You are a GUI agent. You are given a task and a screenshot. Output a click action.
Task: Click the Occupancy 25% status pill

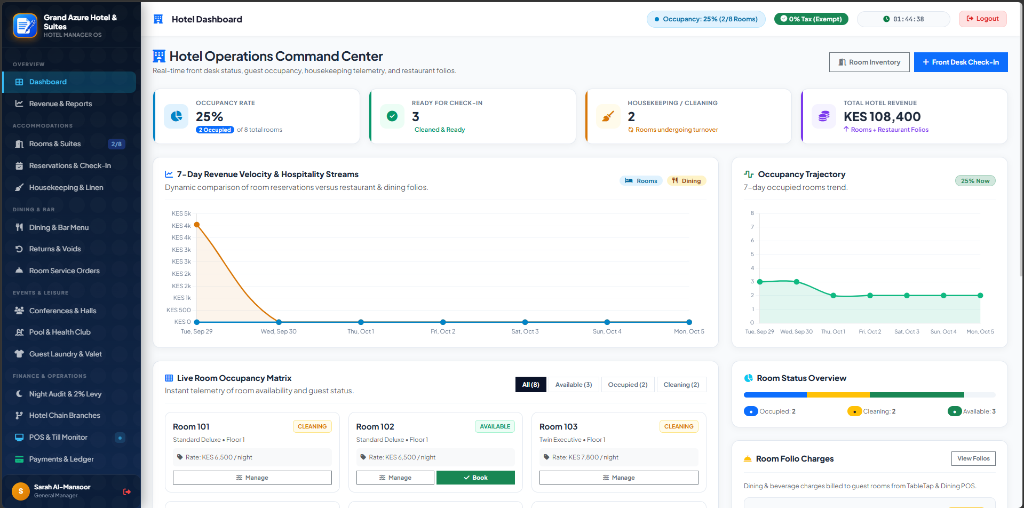click(x=706, y=19)
